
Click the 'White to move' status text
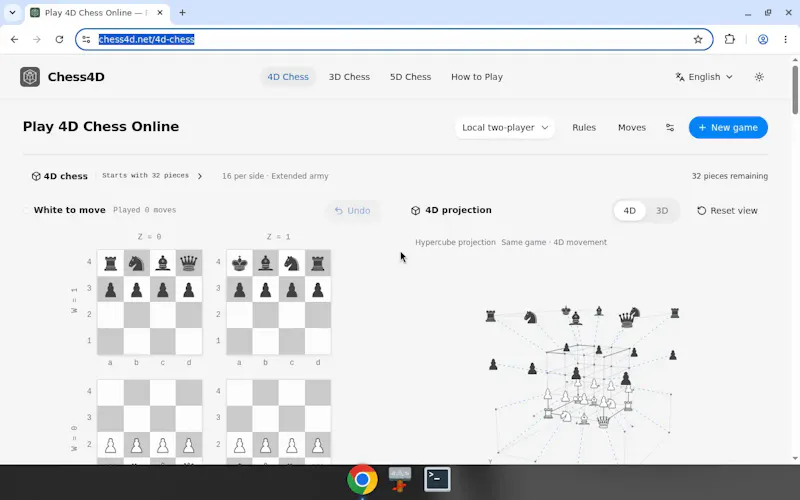coord(69,210)
